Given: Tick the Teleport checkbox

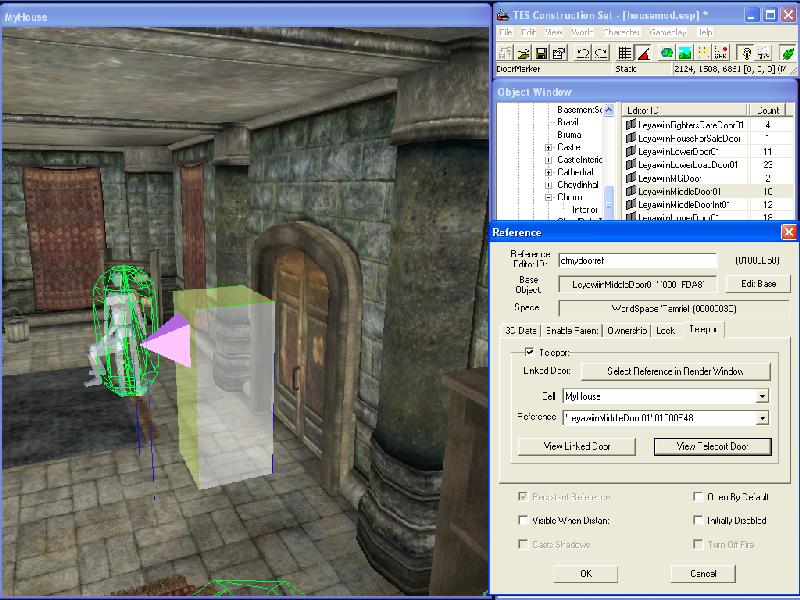Looking at the screenshot, I should [x=530, y=352].
